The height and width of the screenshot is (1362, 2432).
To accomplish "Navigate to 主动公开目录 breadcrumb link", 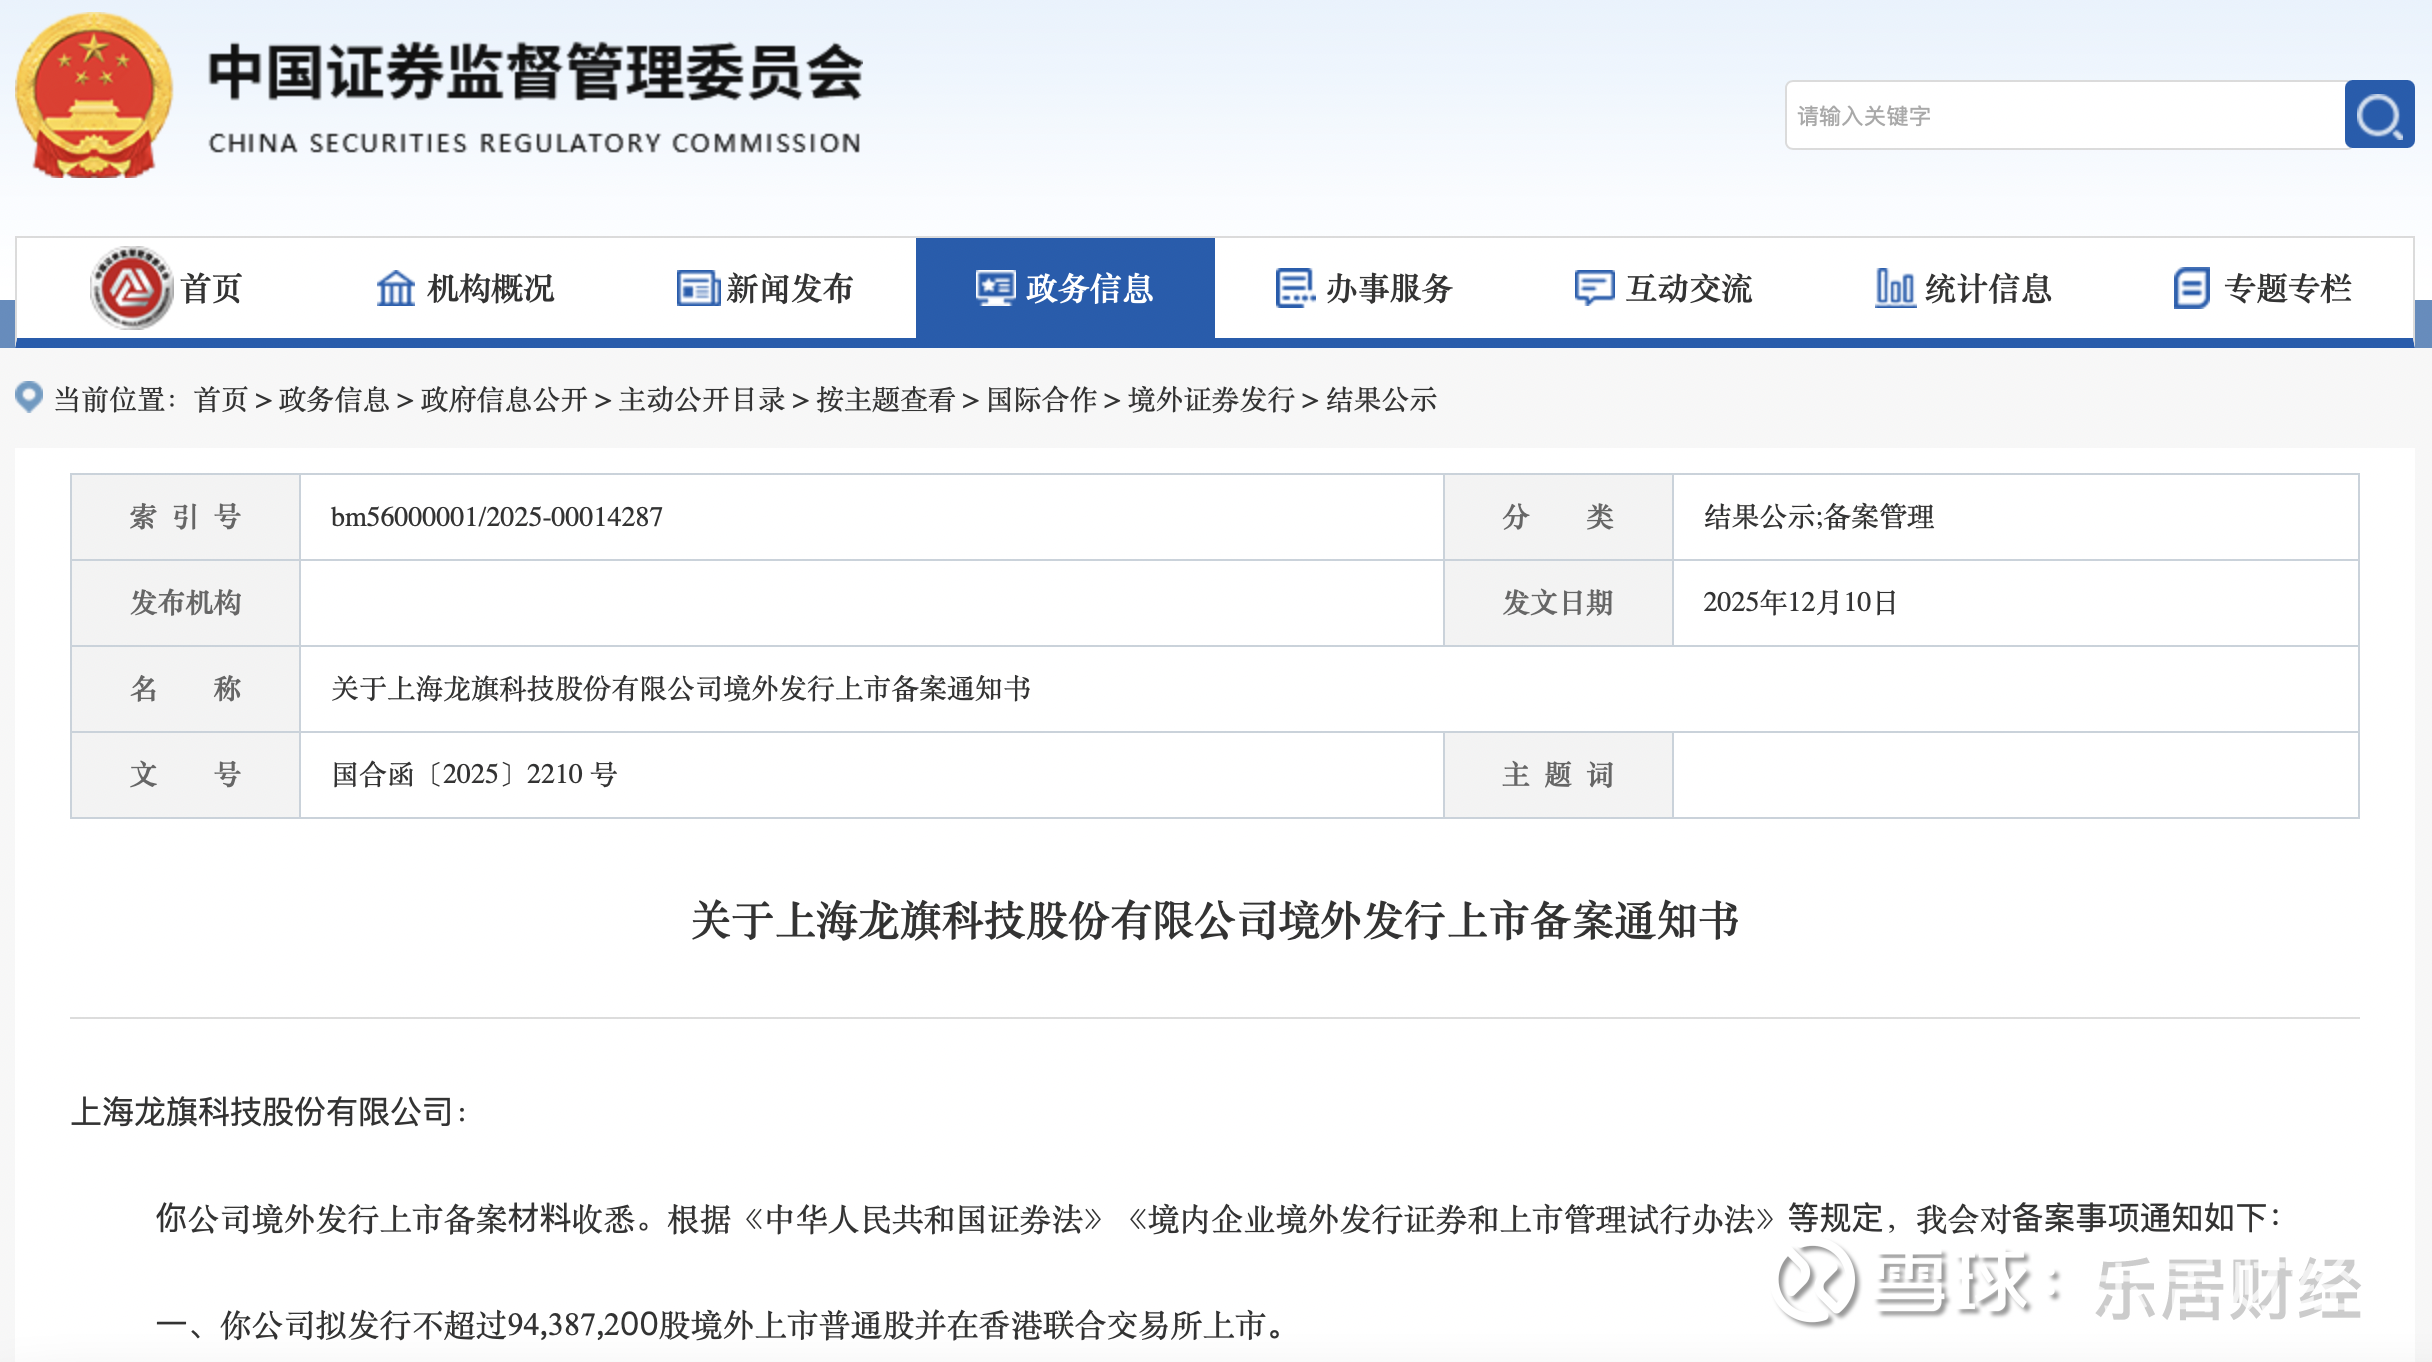I will pyautogui.click(x=702, y=400).
